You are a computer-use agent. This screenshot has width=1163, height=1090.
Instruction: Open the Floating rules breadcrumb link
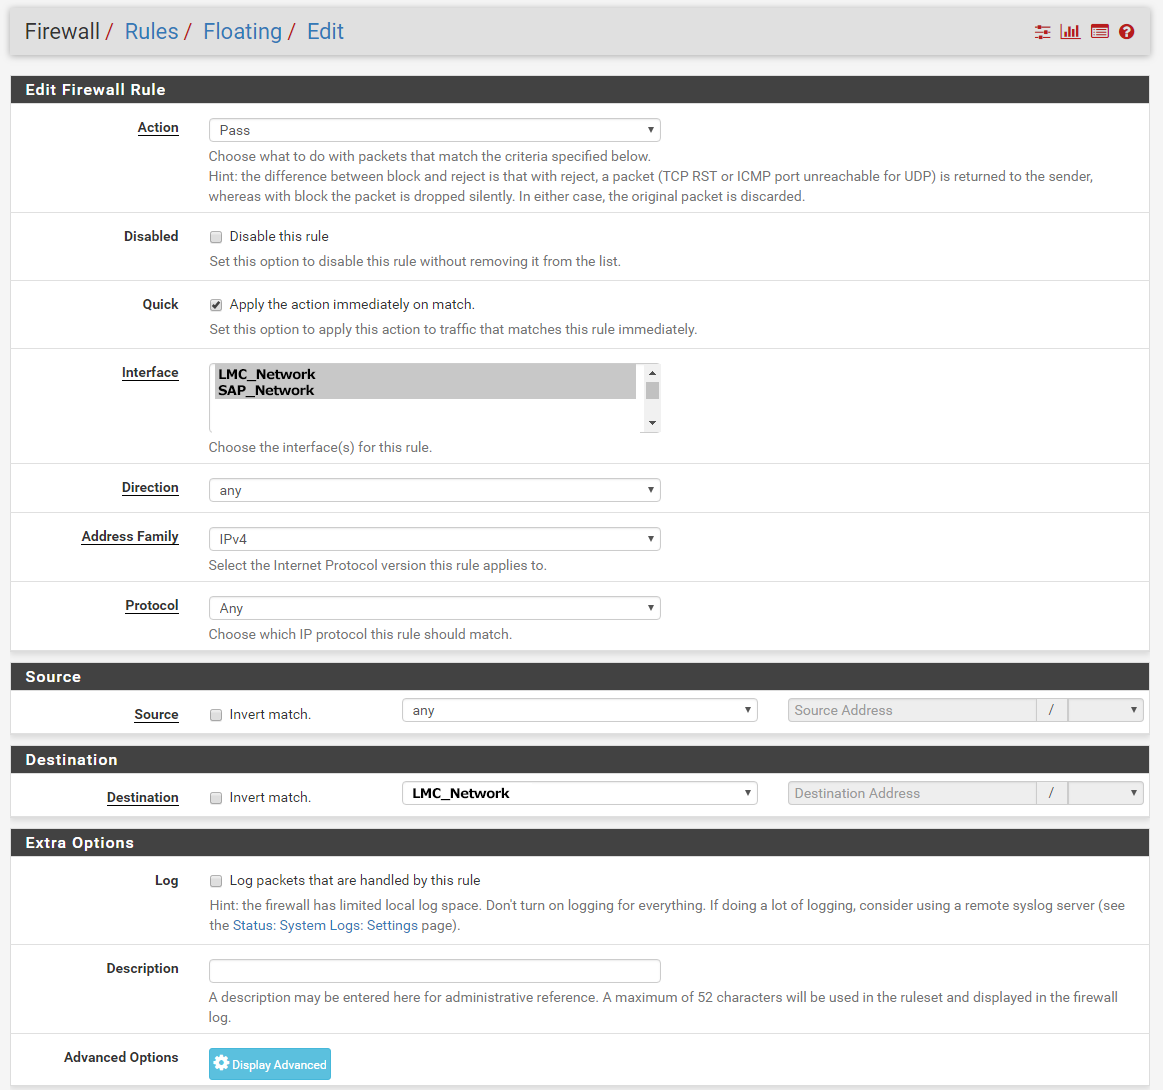242,31
